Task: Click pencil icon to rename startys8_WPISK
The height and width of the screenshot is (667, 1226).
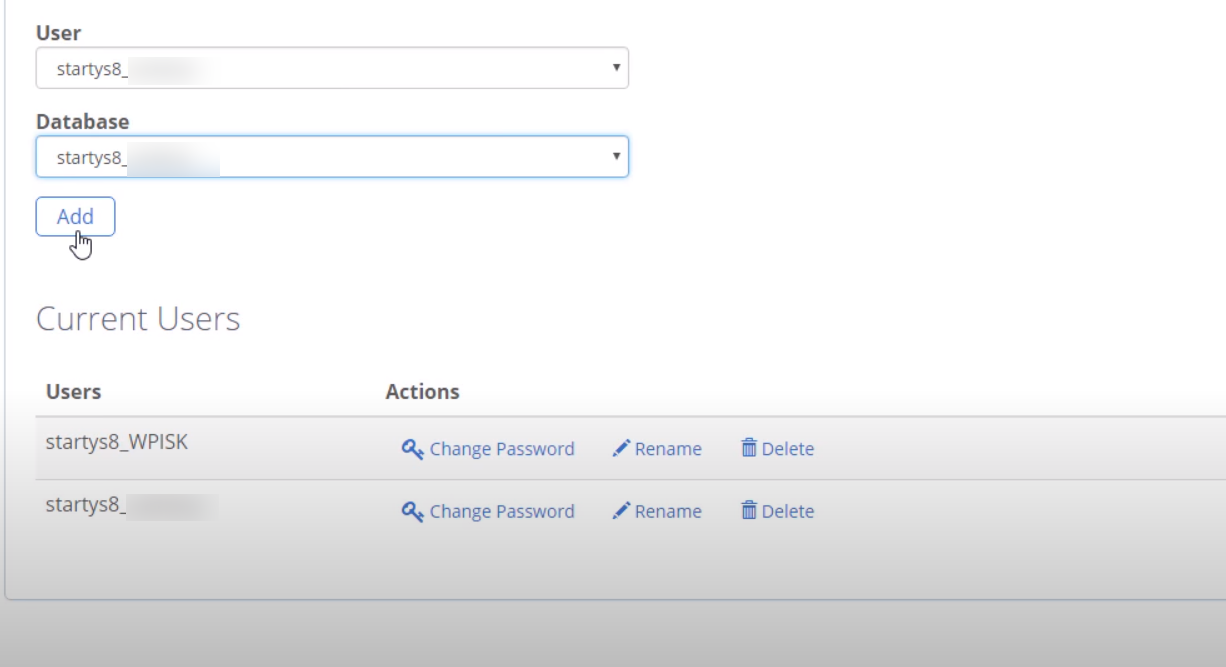Action: 621,449
